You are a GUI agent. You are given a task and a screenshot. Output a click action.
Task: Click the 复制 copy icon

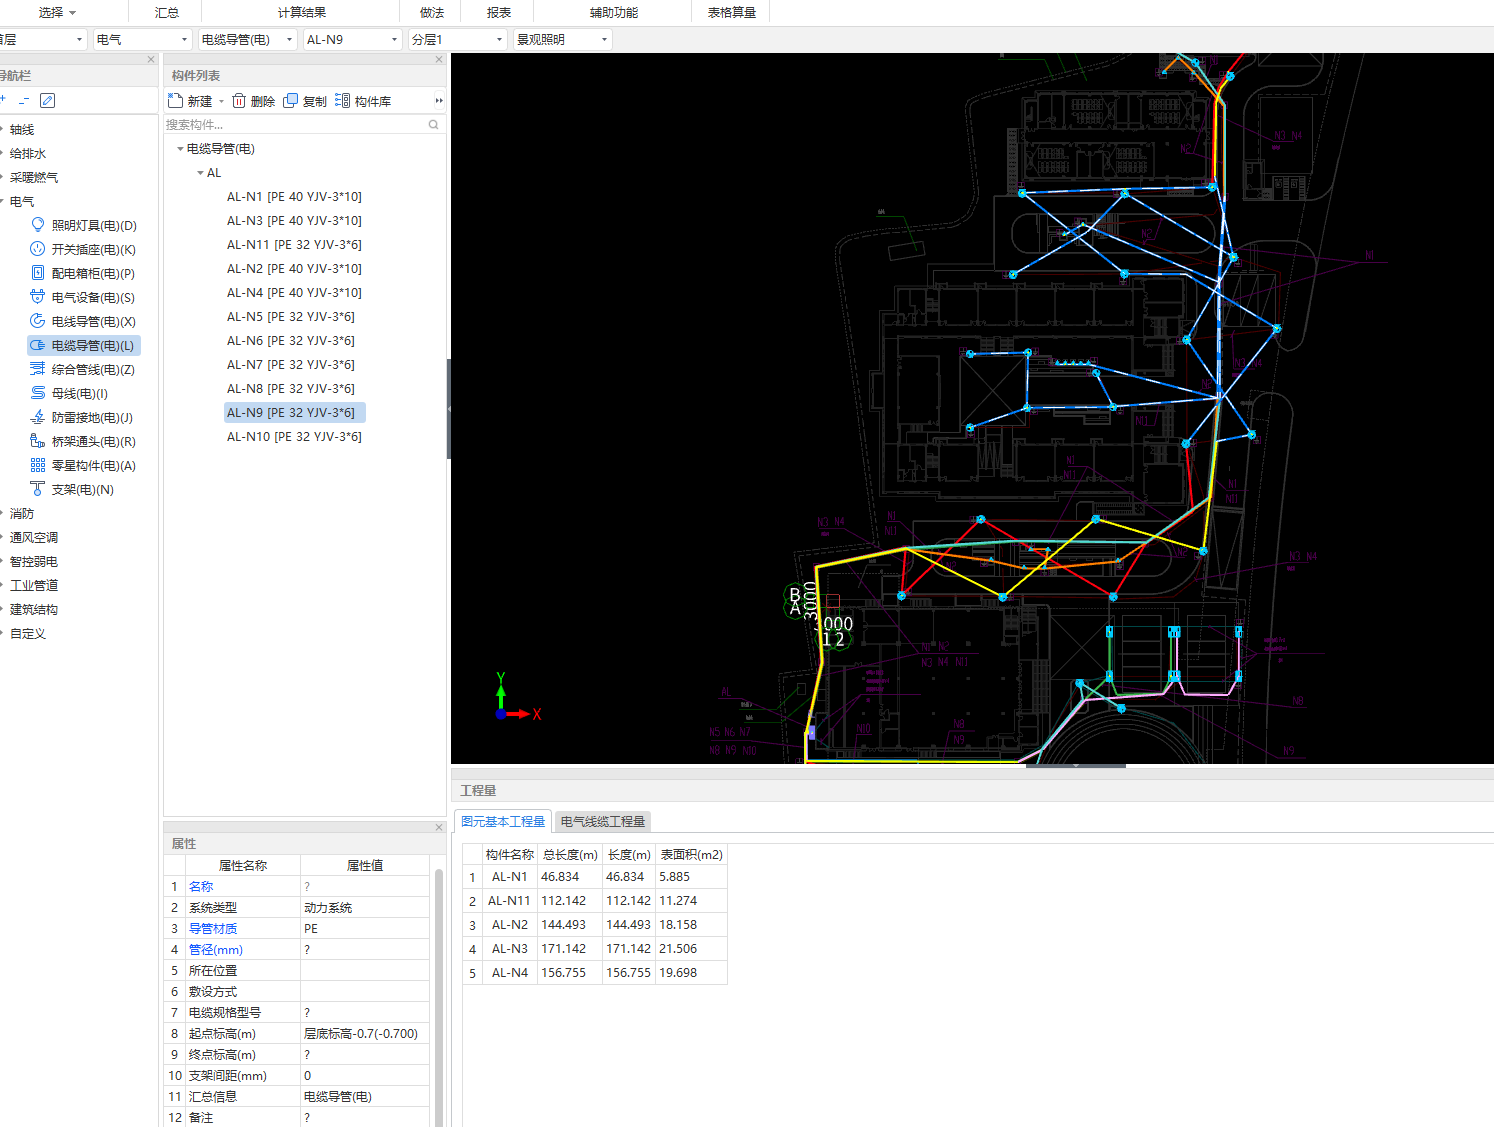[291, 101]
